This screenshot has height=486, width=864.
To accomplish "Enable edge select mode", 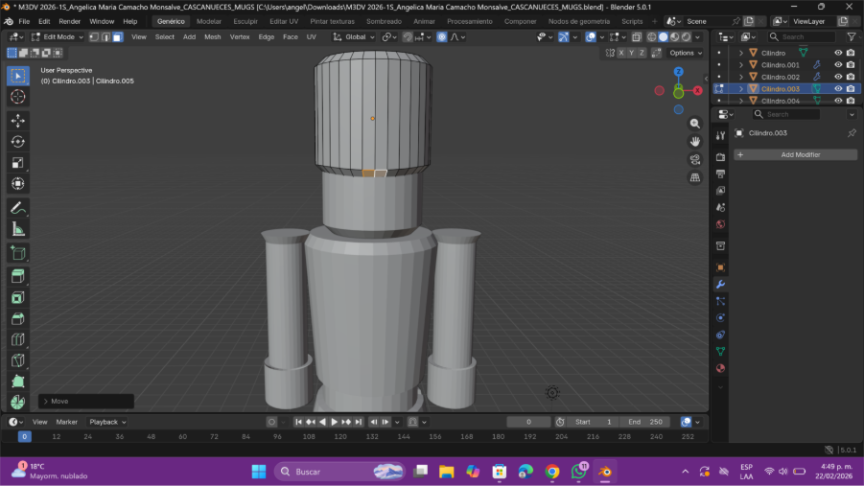I will click(106, 37).
